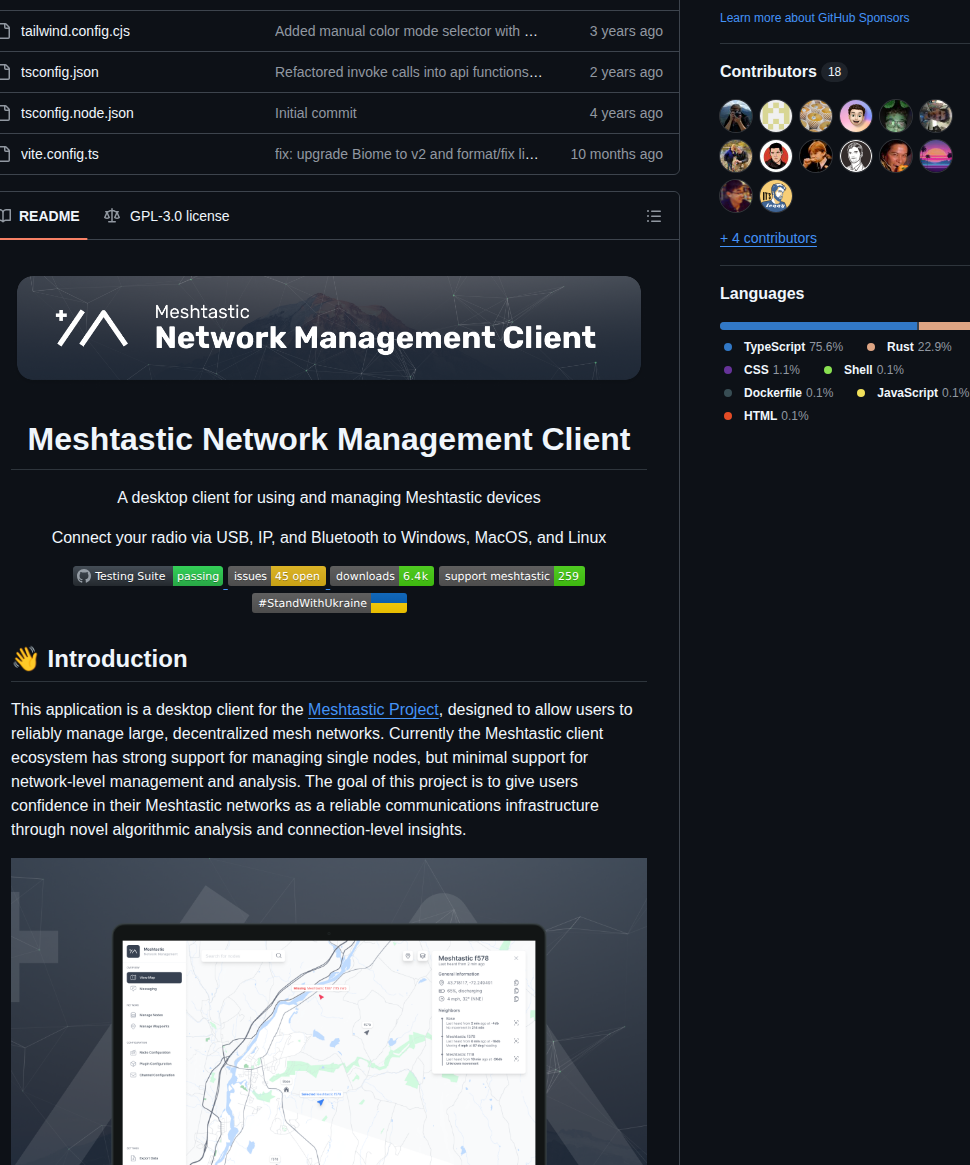Open the tsconfig.node.json file
Viewport: 970px width, 1165px height.
click(x=77, y=113)
